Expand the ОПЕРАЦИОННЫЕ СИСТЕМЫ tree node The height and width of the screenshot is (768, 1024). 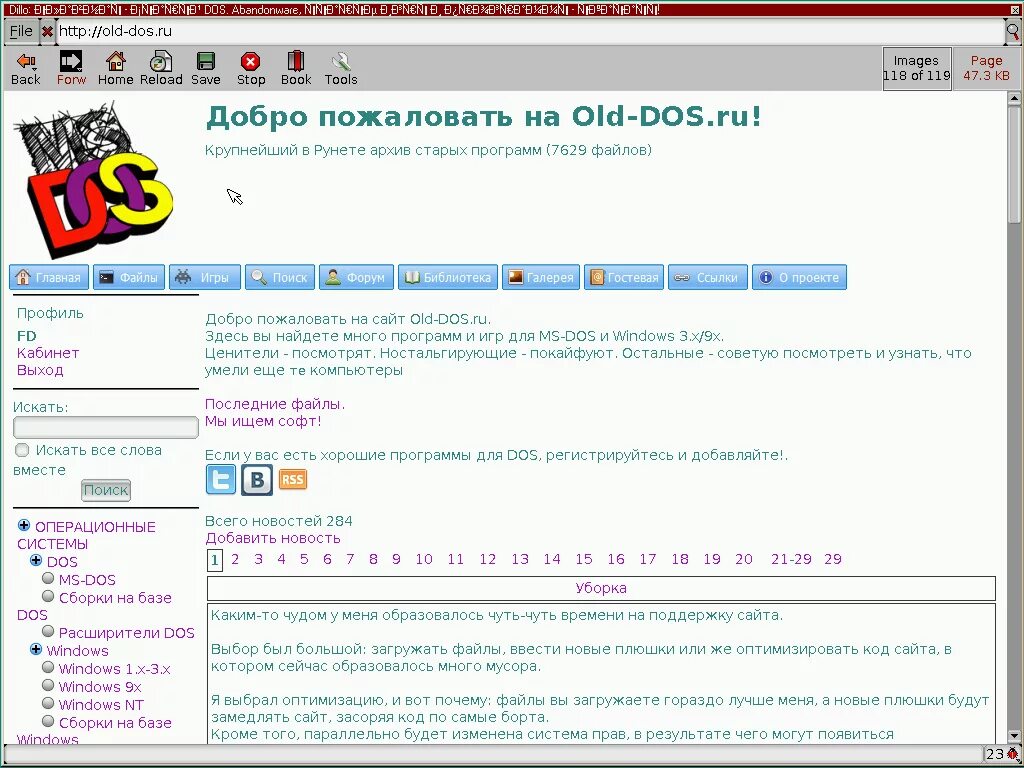pos(24,526)
